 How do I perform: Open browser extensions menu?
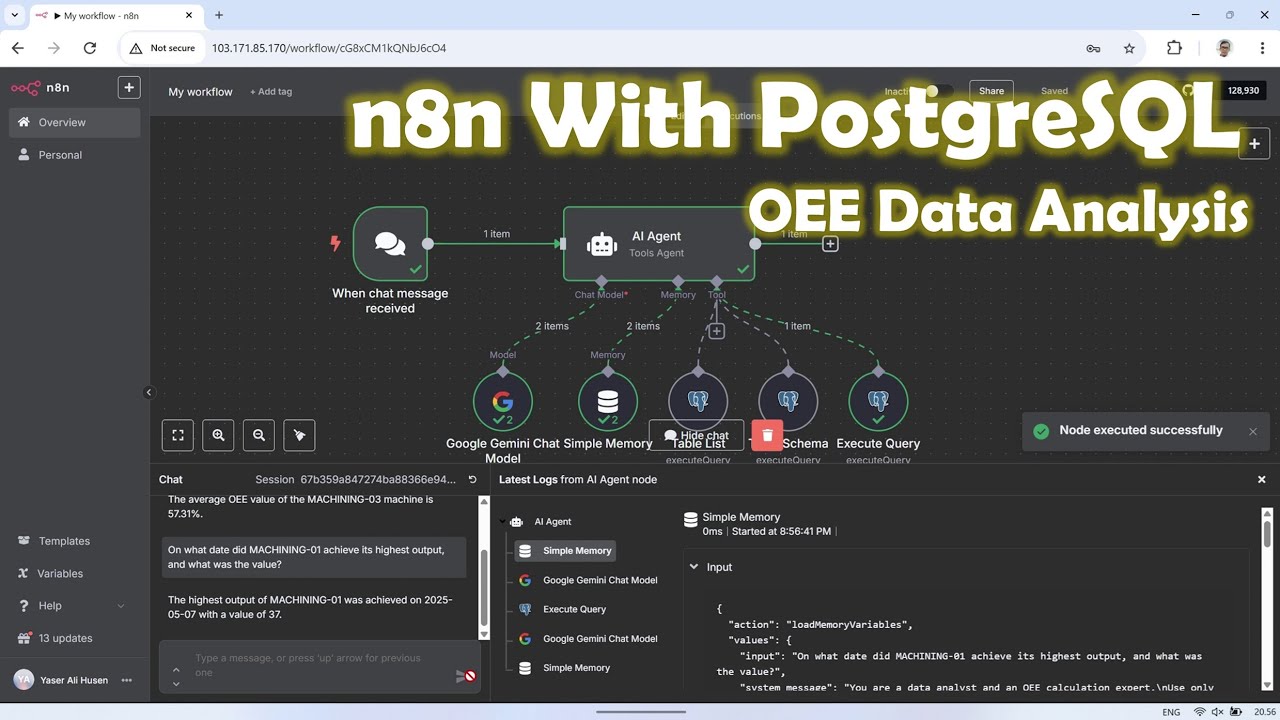pyautogui.click(x=1174, y=48)
